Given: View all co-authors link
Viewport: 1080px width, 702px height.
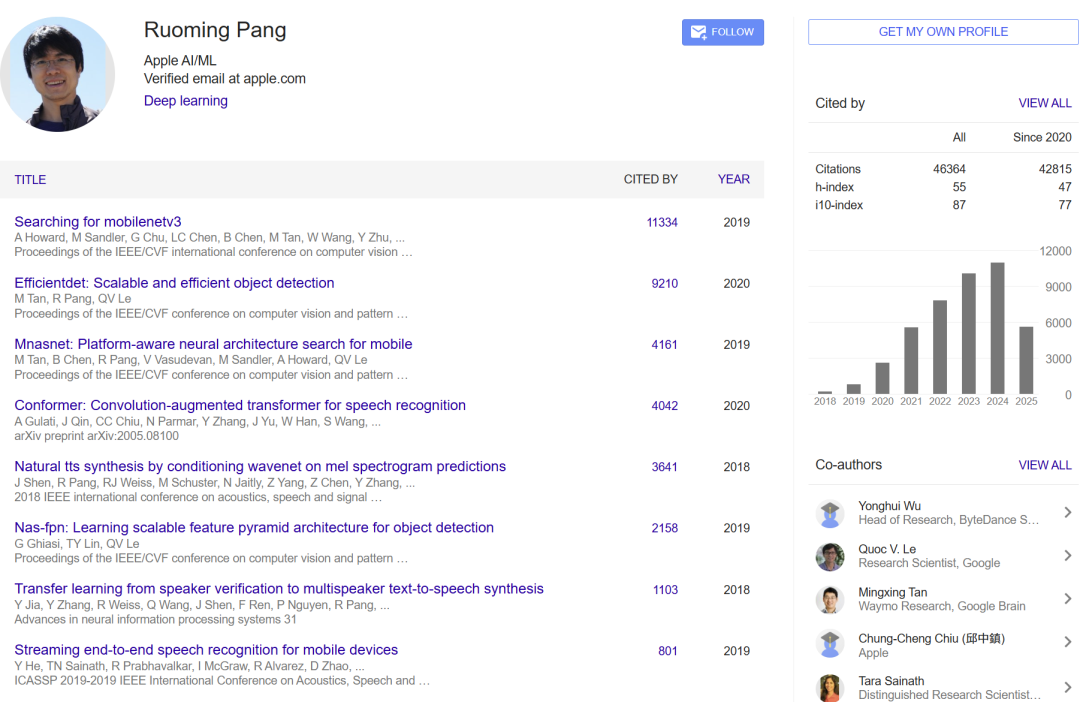Looking at the screenshot, I should pos(1044,465).
